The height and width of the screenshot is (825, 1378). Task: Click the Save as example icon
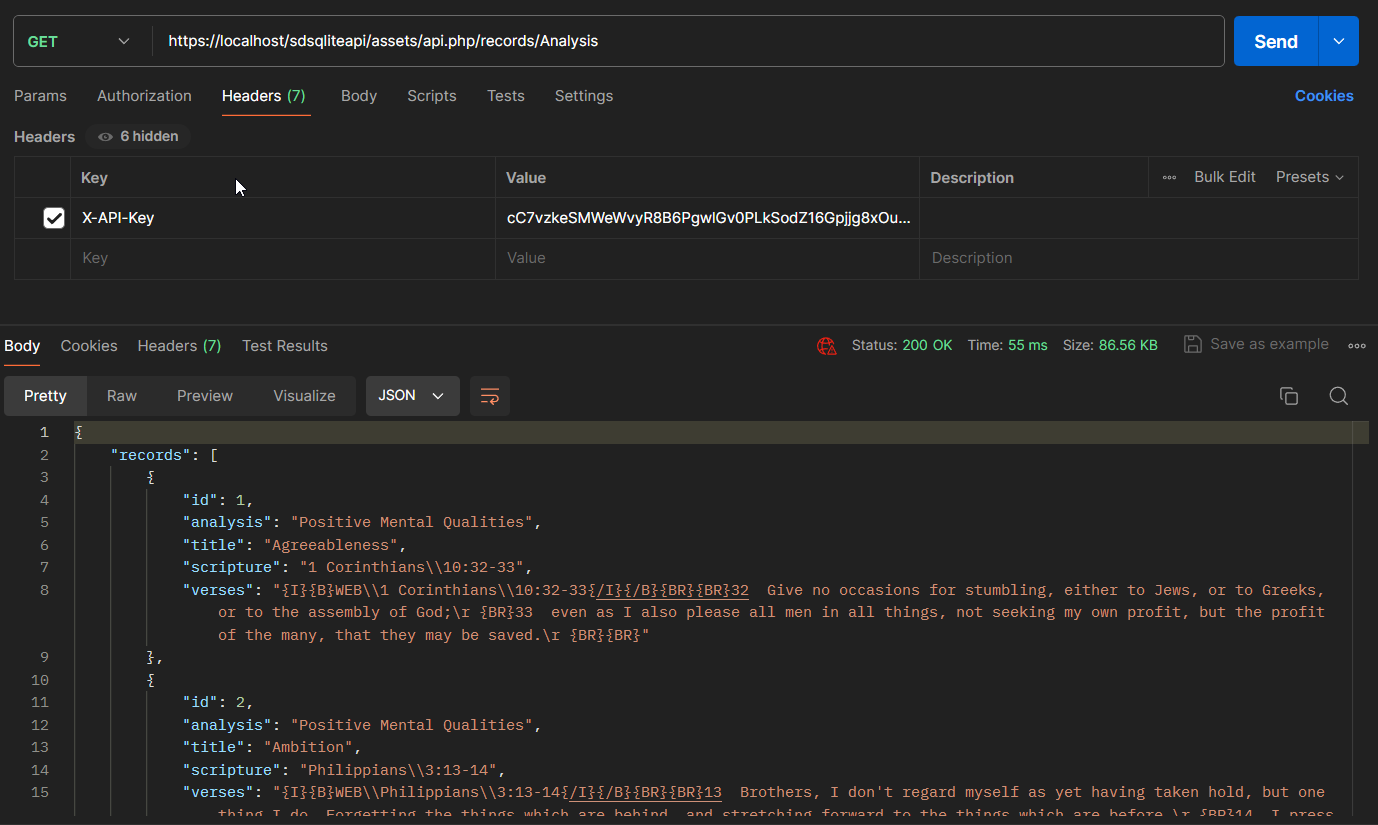[1192, 344]
